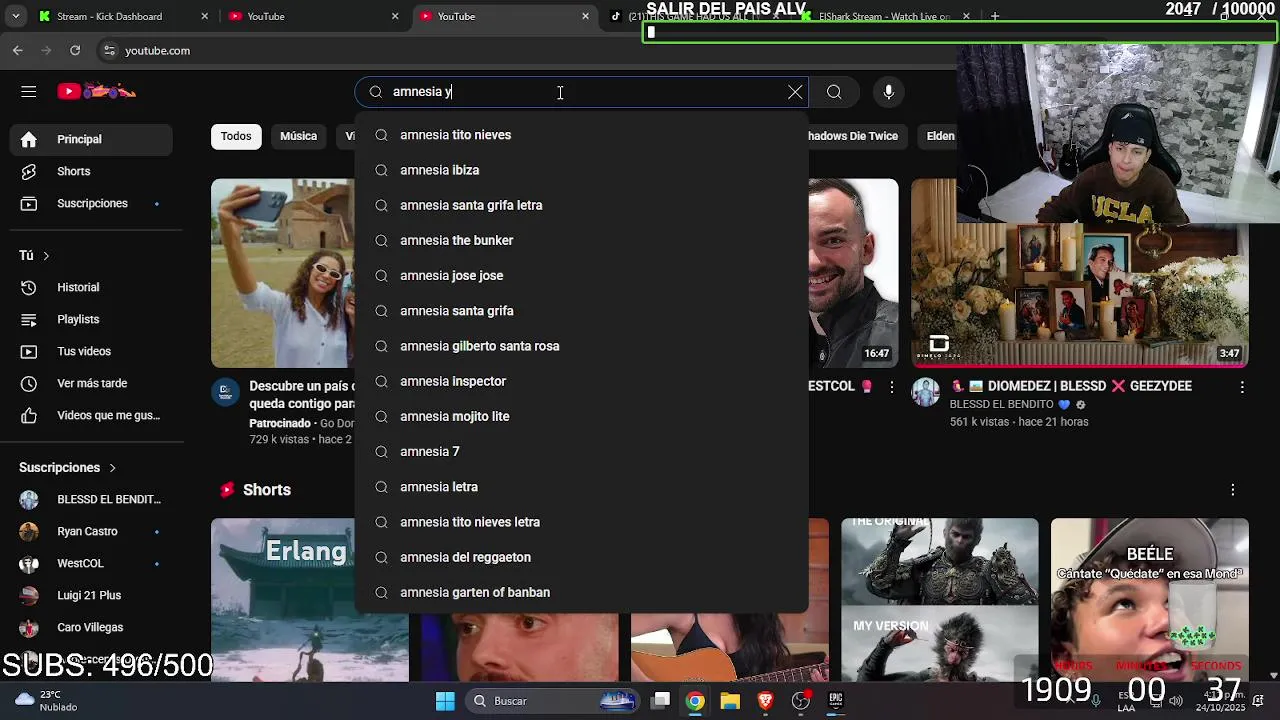Clear the search box text
Image resolution: width=1280 pixels, height=720 pixels.
click(795, 92)
